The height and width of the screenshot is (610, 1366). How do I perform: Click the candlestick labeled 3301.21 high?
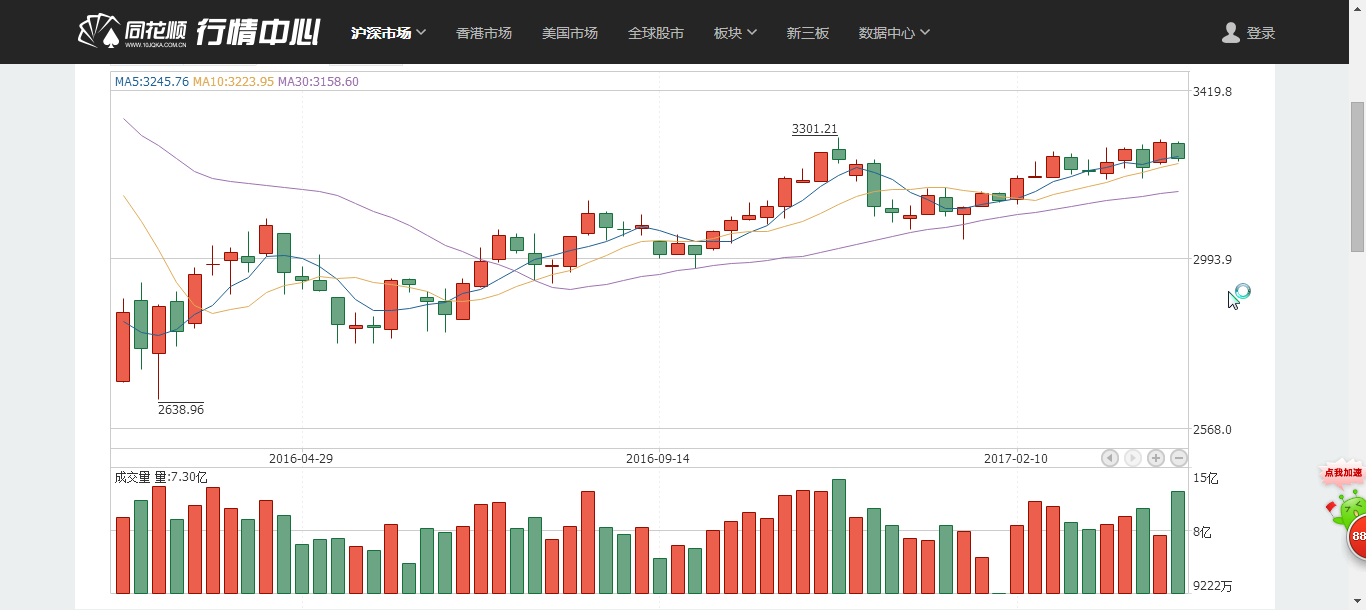click(x=838, y=154)
